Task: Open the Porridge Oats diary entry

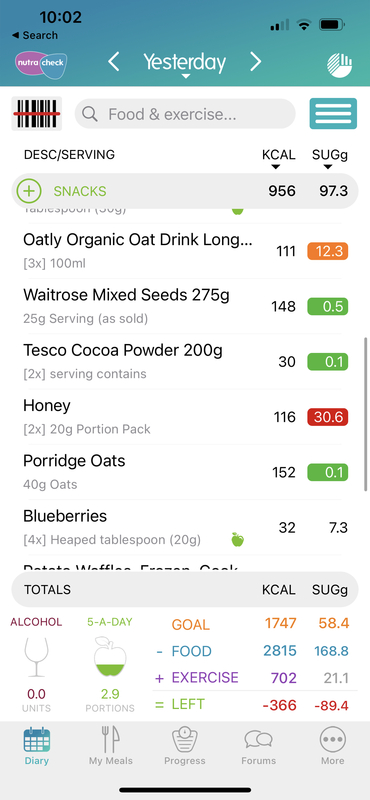Action: tap(186, 472)
